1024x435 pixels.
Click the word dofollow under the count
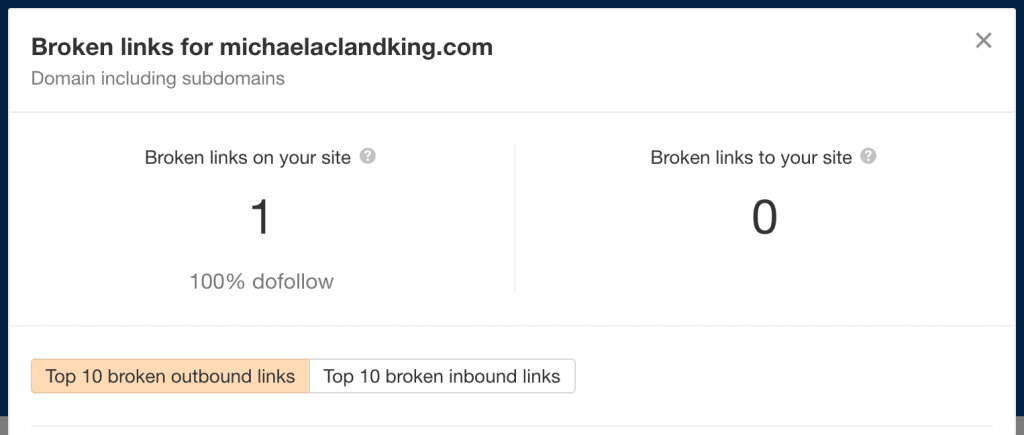293,282
